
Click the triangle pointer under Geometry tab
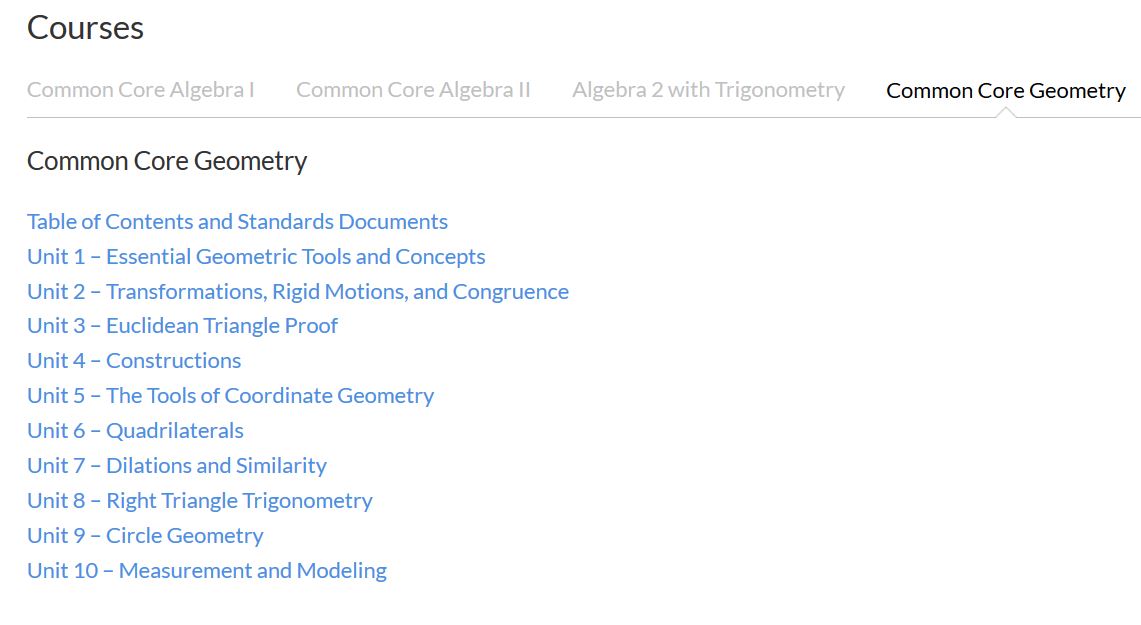pos(1006,112)
